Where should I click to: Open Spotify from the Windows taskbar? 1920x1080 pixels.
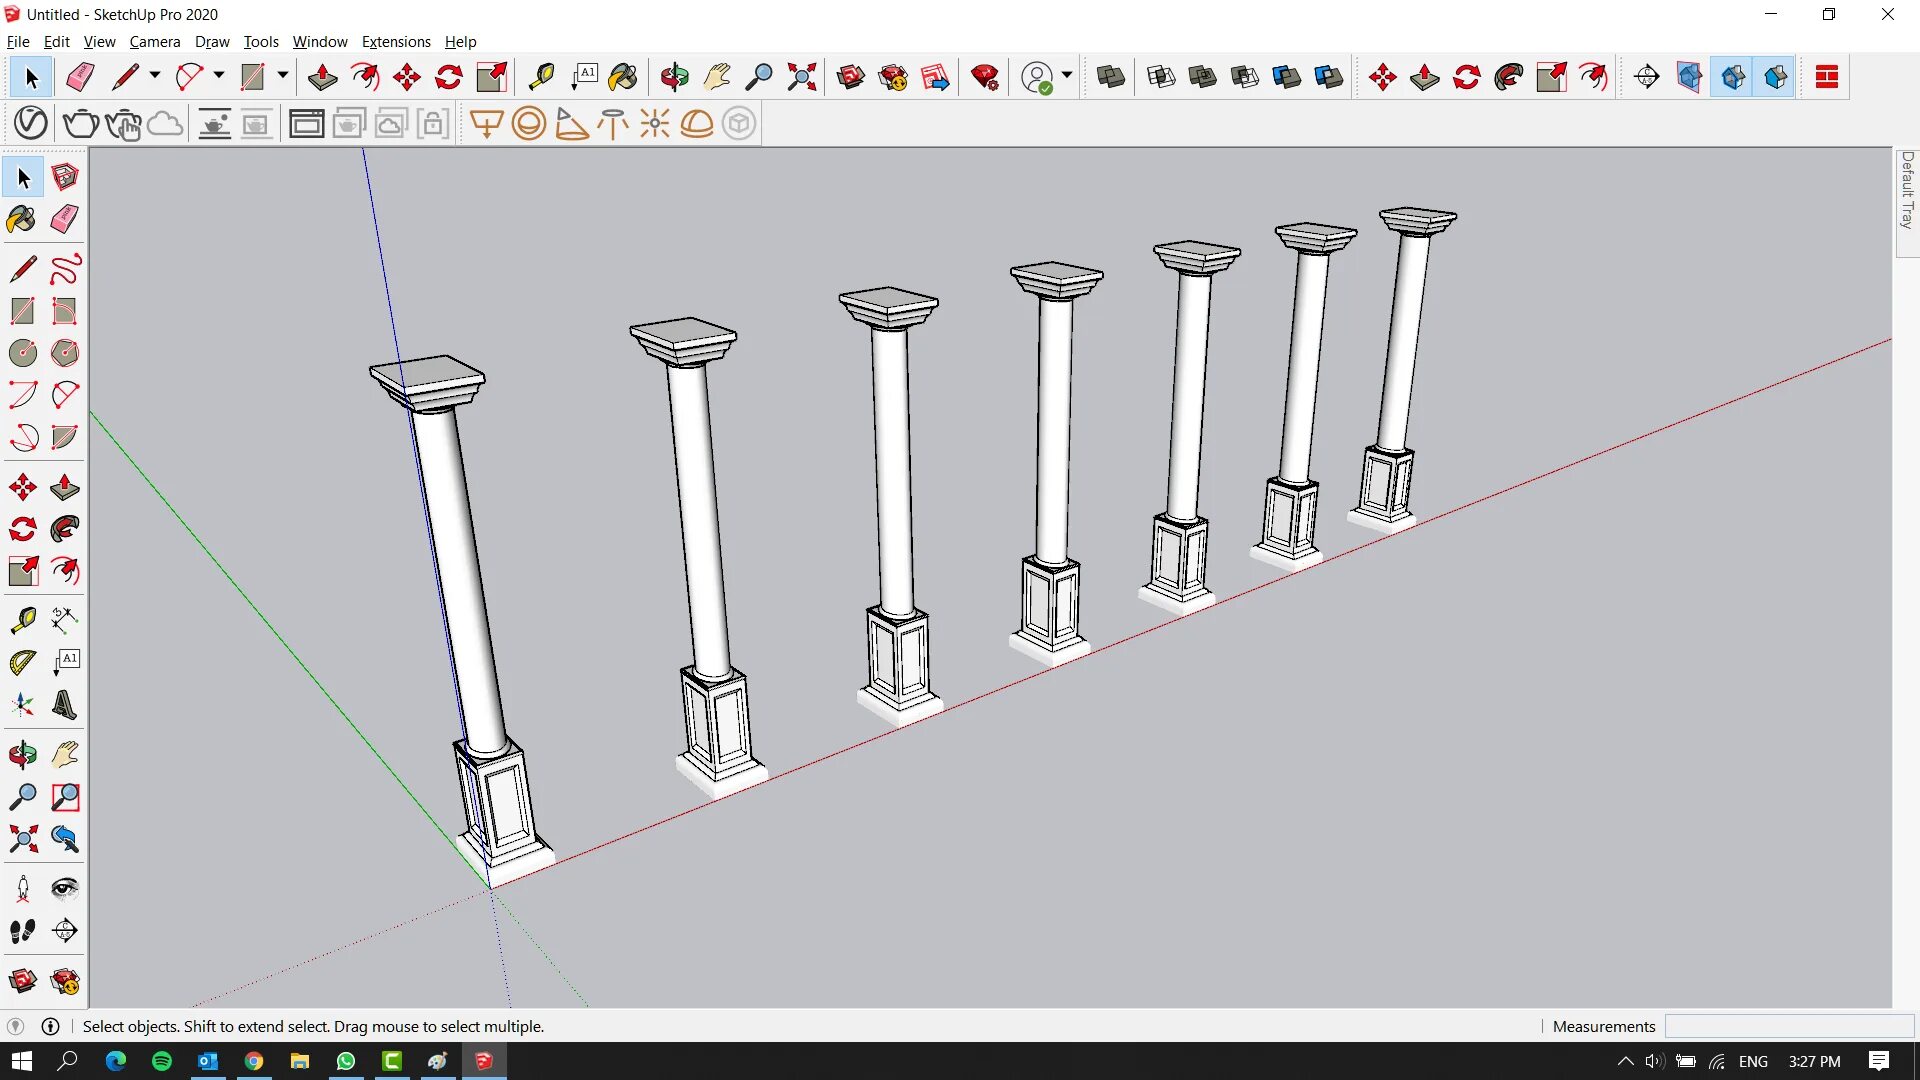(162, 1061)
